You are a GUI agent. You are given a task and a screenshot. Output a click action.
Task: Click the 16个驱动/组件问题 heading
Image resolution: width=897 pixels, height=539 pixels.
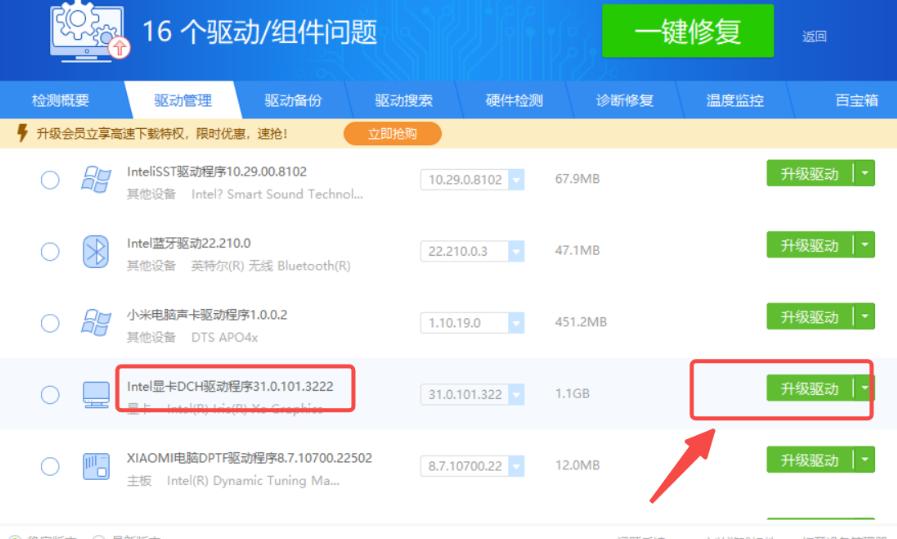click(x=260, y=31)
